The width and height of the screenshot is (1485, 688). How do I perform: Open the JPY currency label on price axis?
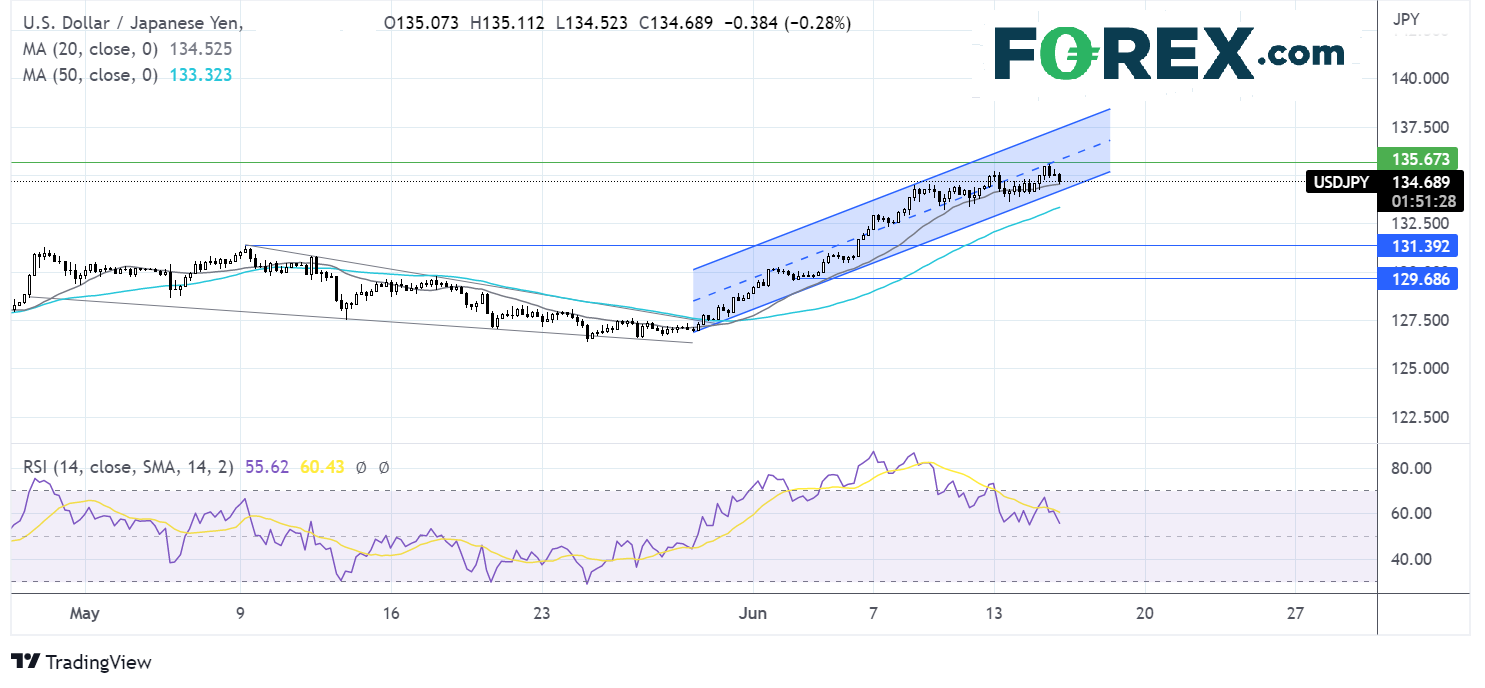(x=1406, y=18)
